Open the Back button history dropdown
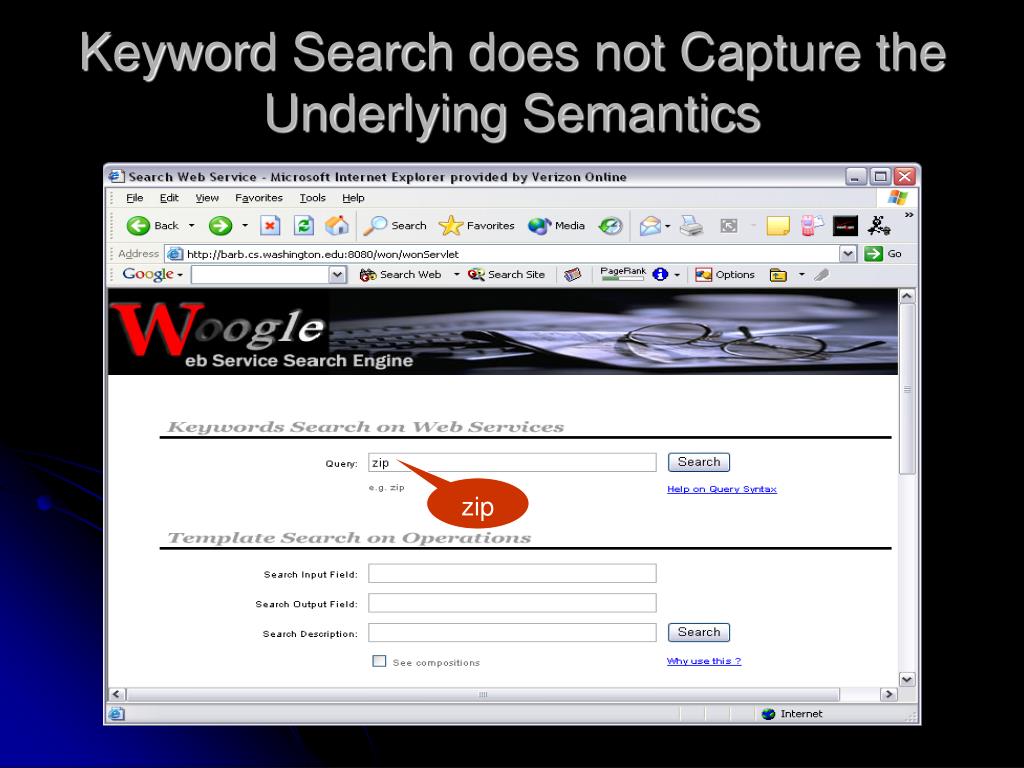 (191, 226)
